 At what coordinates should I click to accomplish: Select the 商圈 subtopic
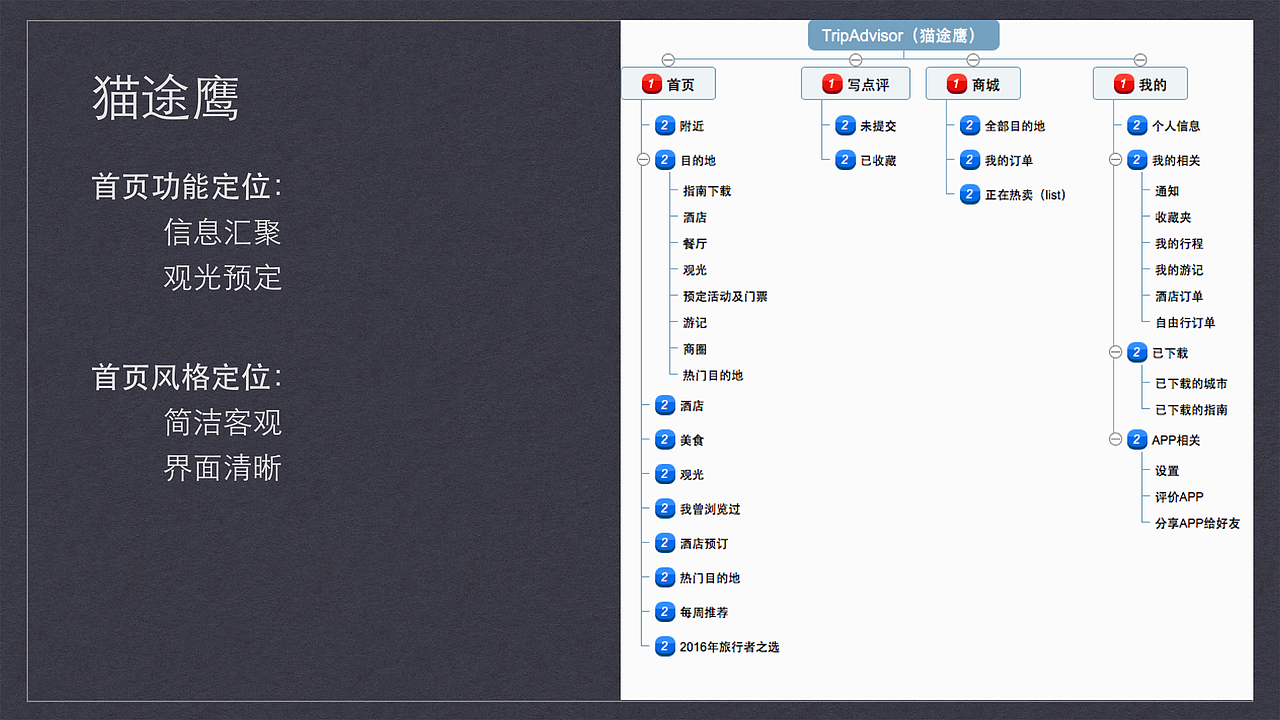pyautogui.click(x=695, y=350)
